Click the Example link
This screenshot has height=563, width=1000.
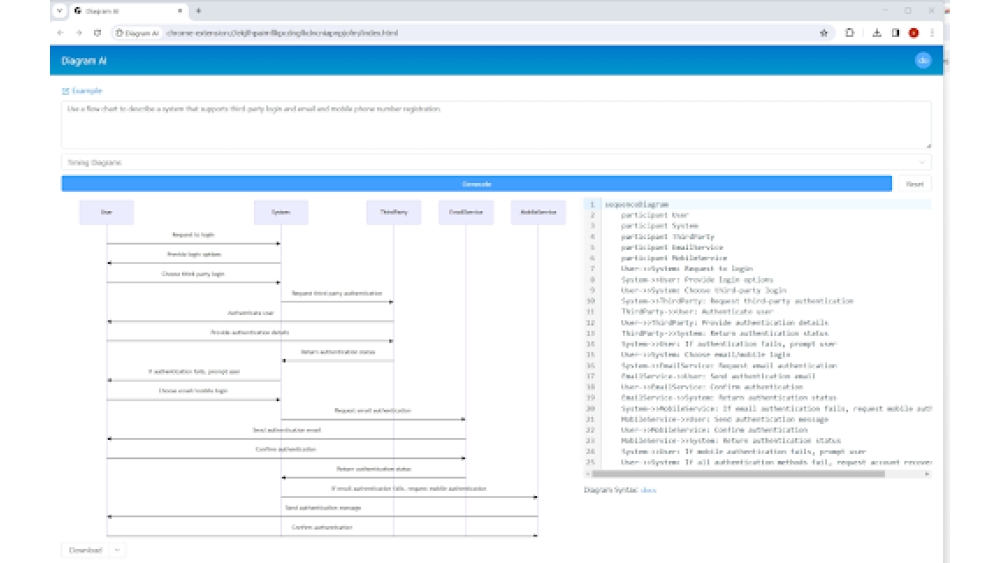tap(82, 91)
